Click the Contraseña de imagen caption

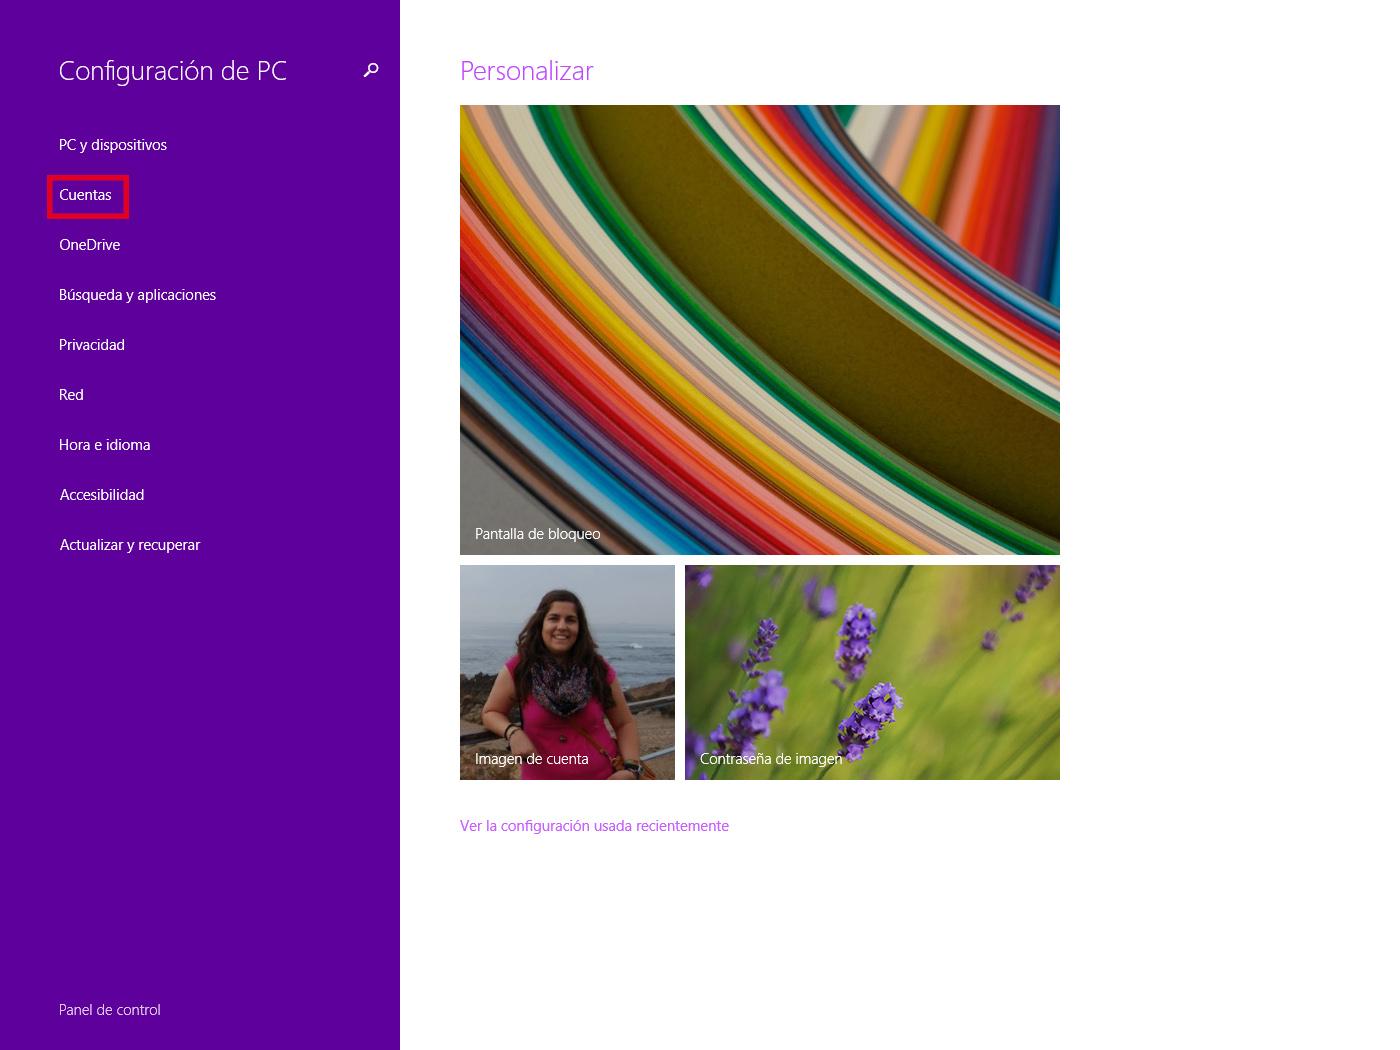(x=771, y=759)
